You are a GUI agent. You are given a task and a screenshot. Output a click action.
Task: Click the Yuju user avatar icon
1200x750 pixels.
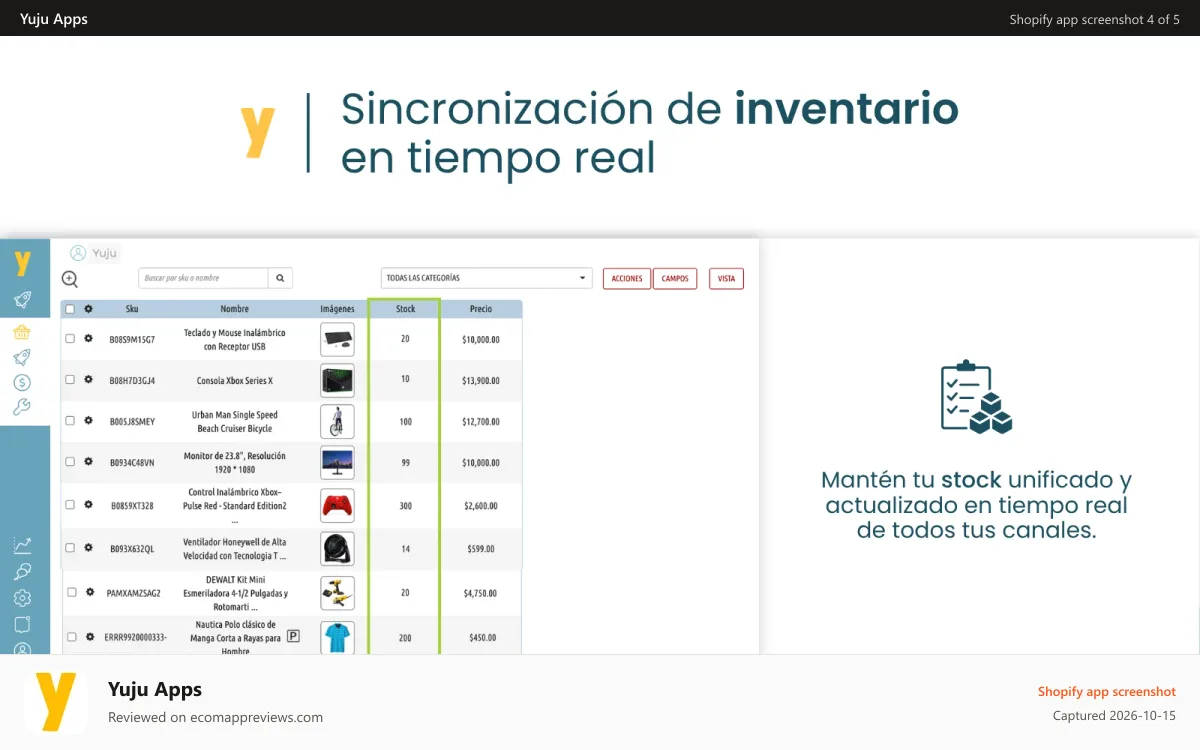[78, 253]
